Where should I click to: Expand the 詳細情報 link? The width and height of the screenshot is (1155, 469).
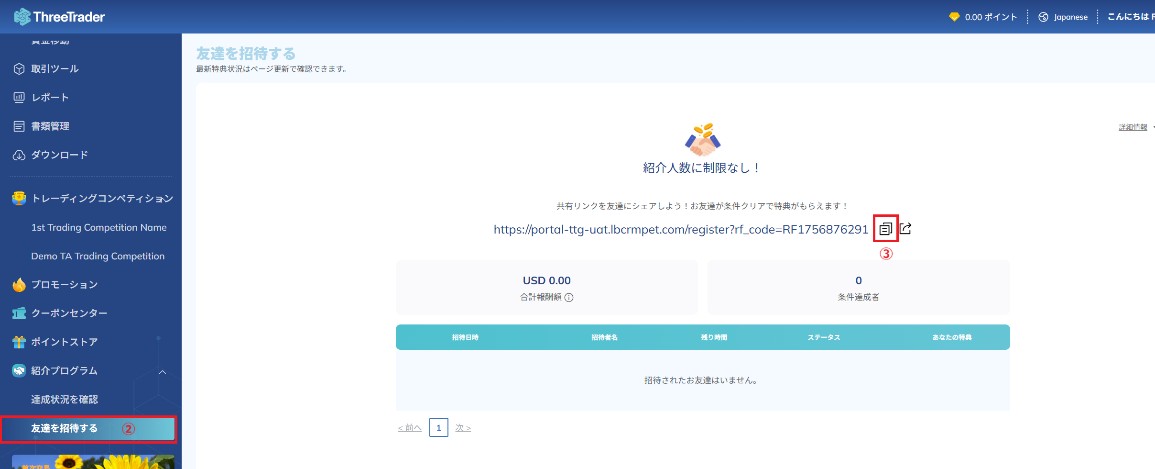1133,127
